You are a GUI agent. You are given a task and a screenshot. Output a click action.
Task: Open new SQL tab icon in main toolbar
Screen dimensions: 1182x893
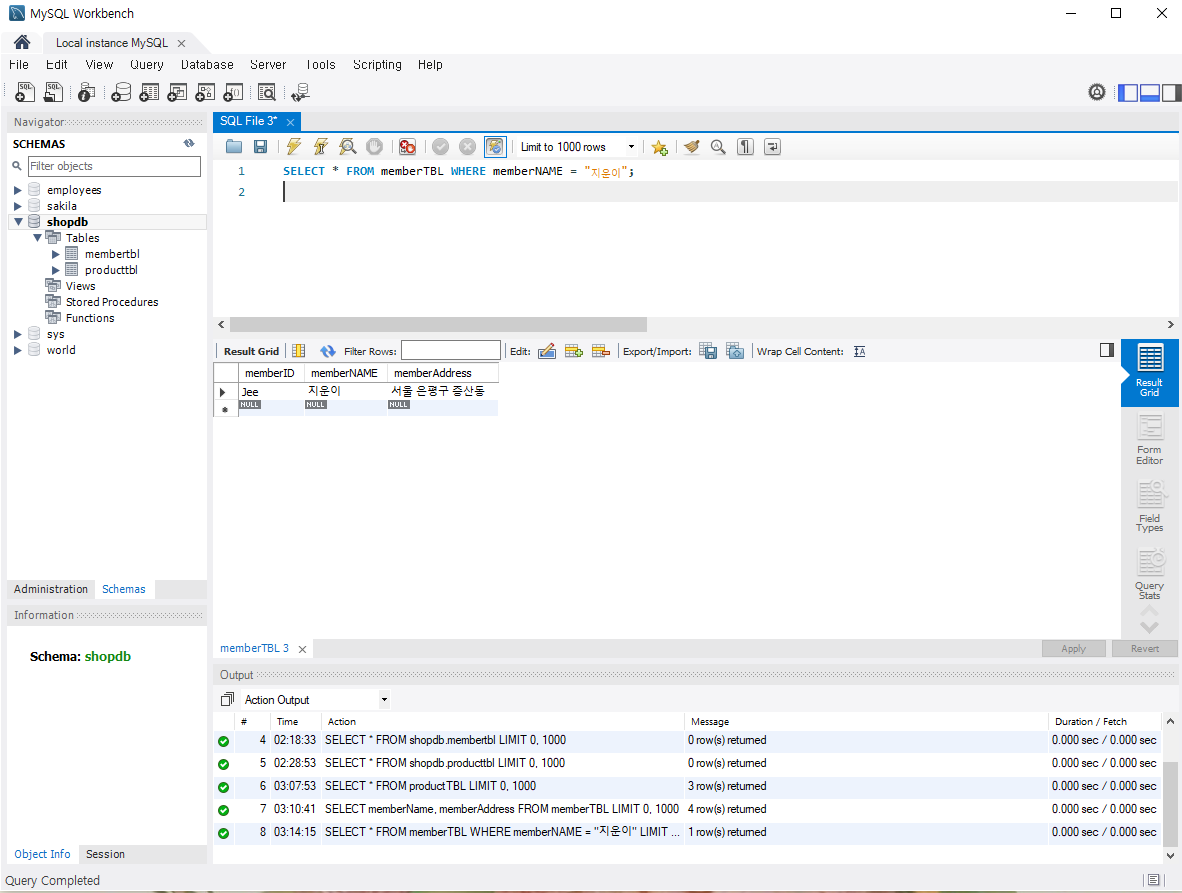[24, 92]
